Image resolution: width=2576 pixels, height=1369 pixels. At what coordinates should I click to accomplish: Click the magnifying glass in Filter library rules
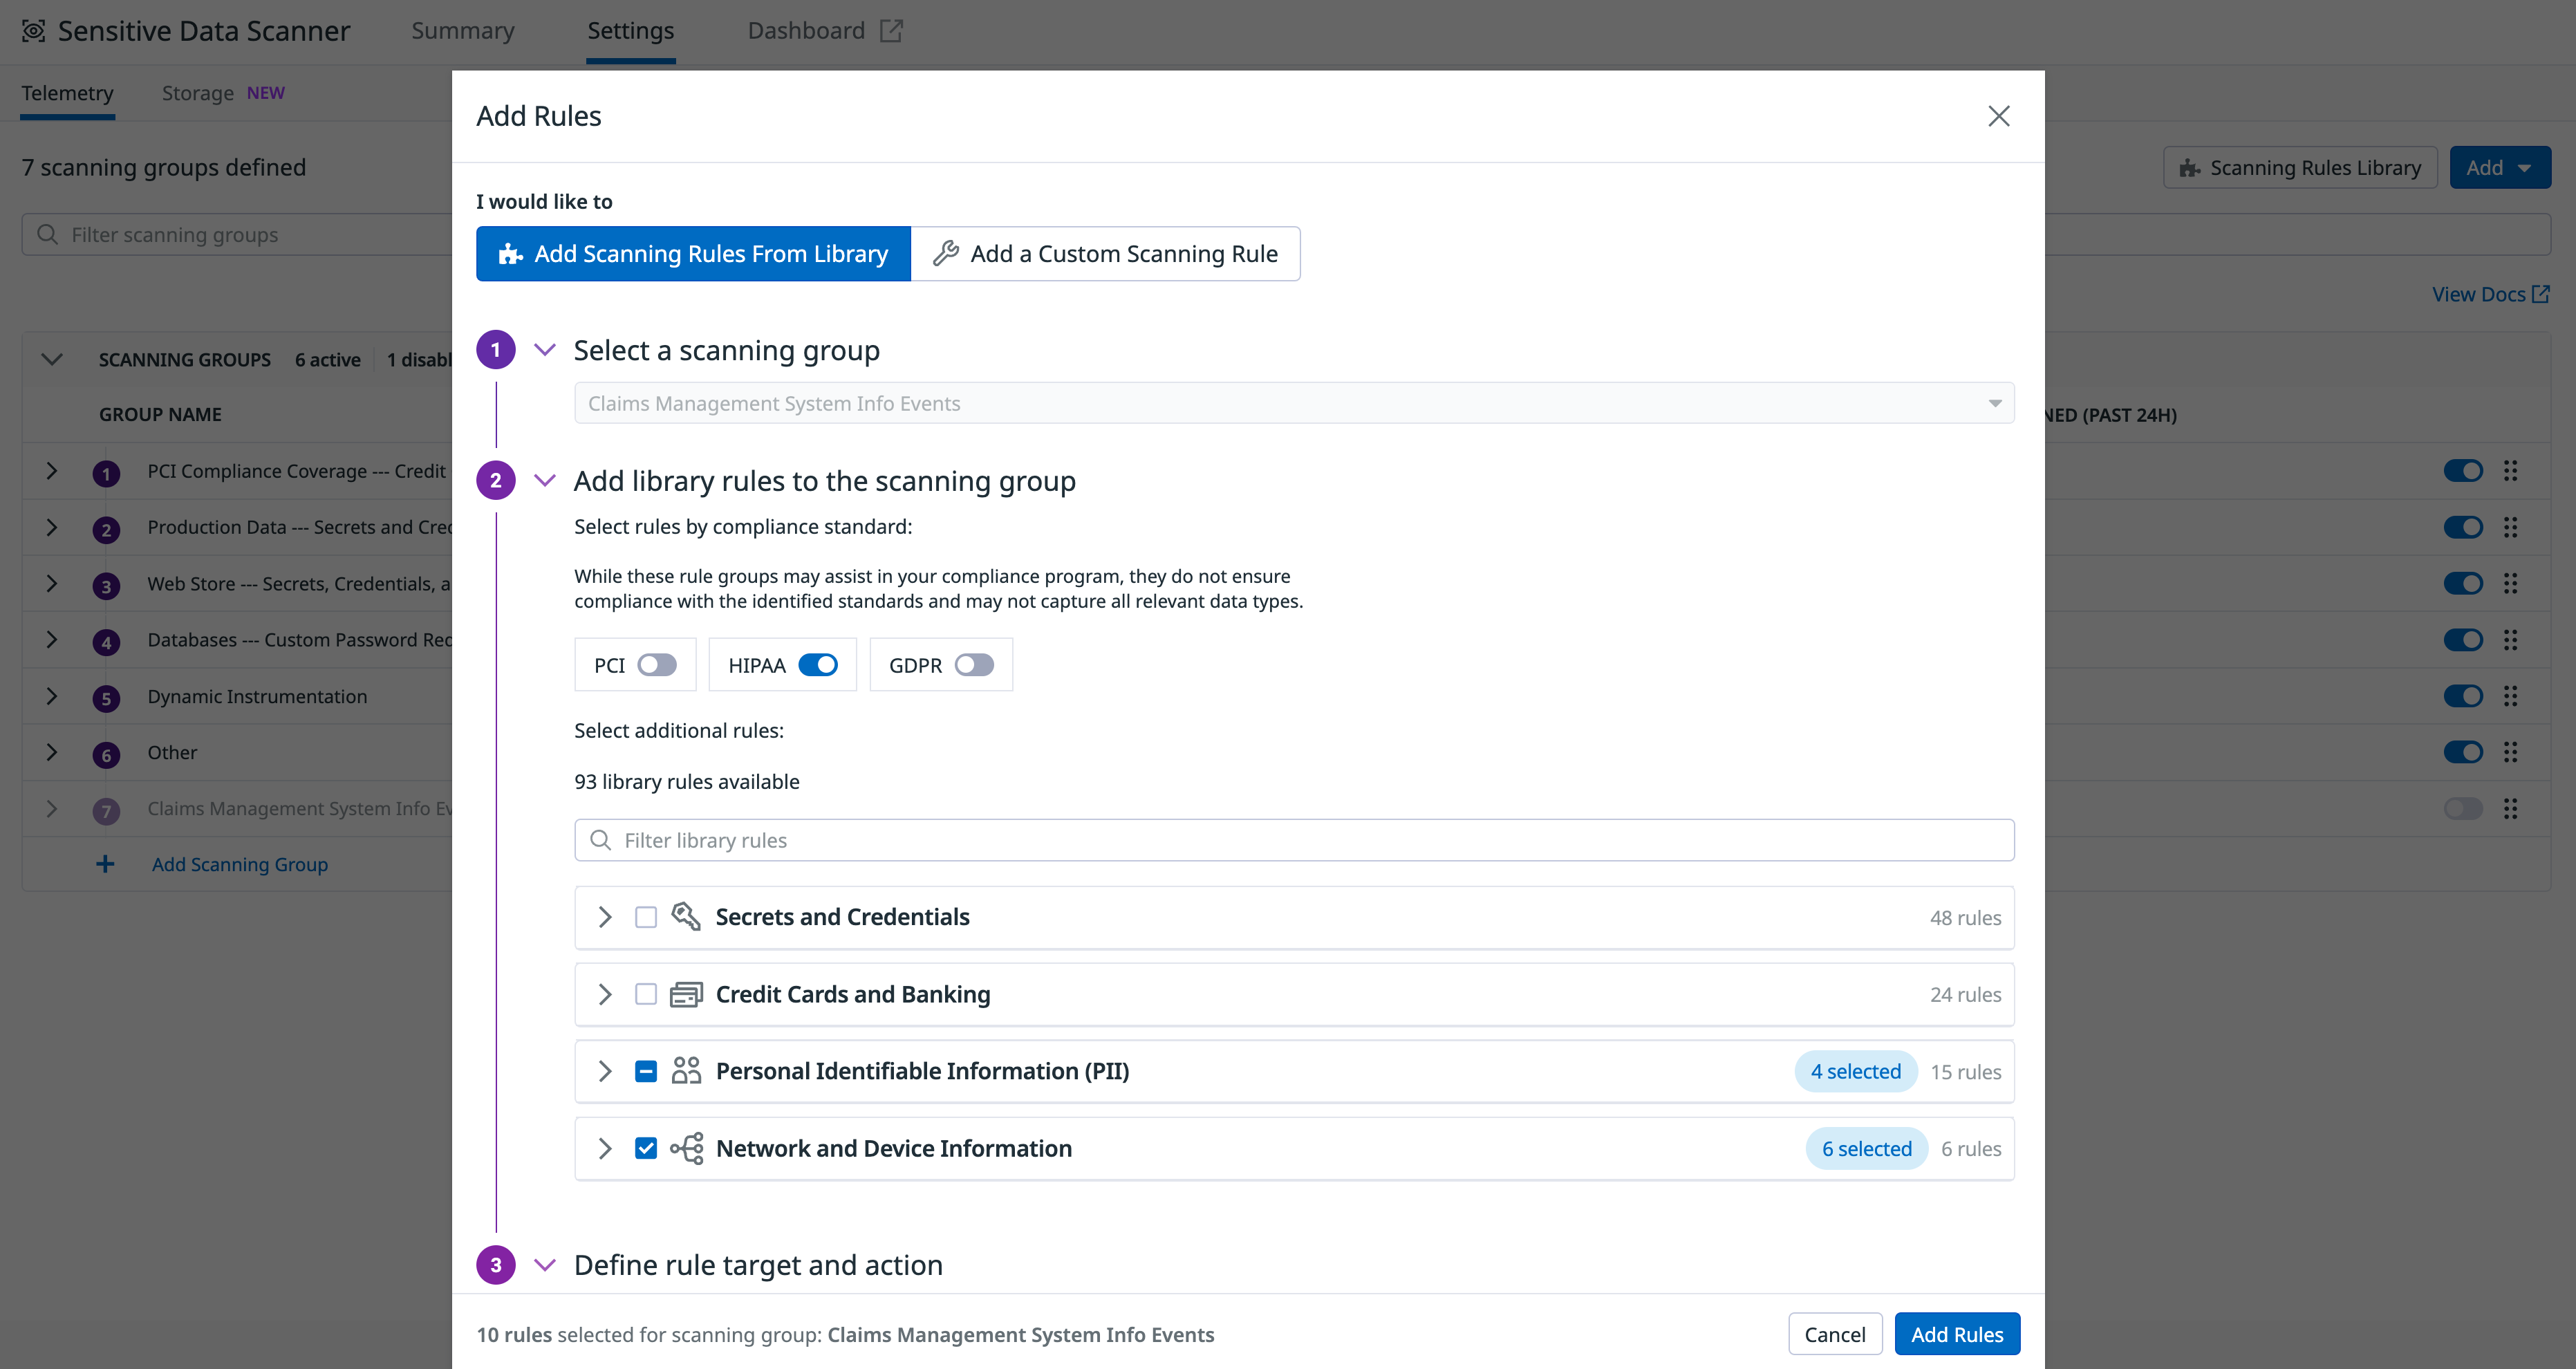600,840
